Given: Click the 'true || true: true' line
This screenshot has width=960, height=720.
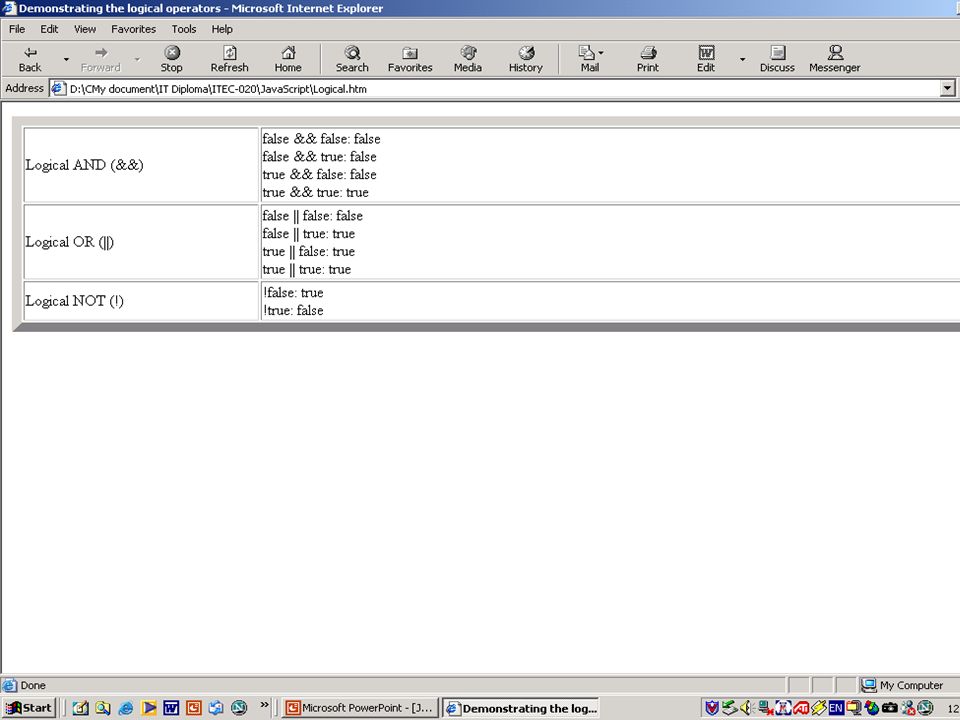Looking at the screenshot, I should [x=306, y=269].
